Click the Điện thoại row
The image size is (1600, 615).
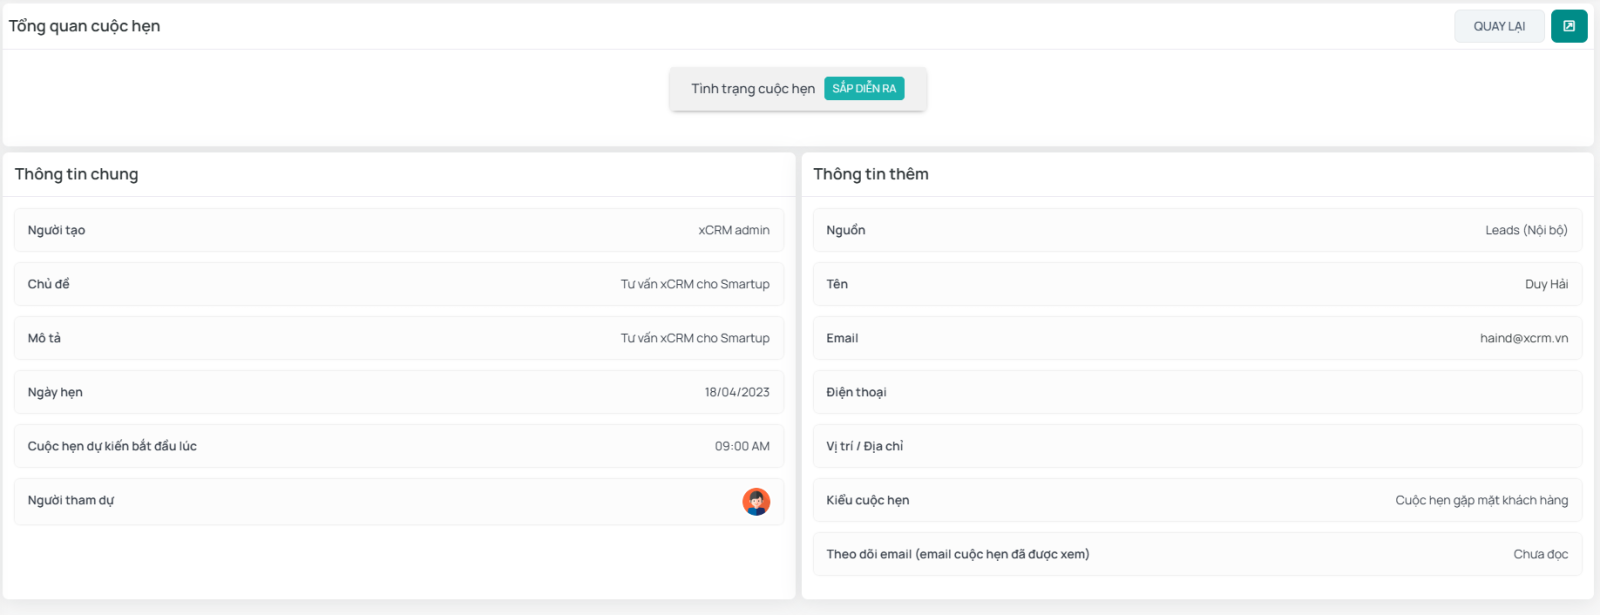(1196, 392)
